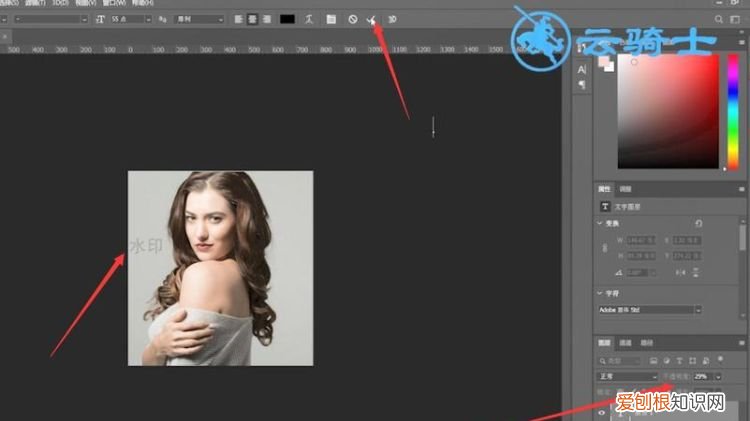This screenshot has height=421, width=750.
Task: Open the font size dropdown
Action: (x=148, y=19)
